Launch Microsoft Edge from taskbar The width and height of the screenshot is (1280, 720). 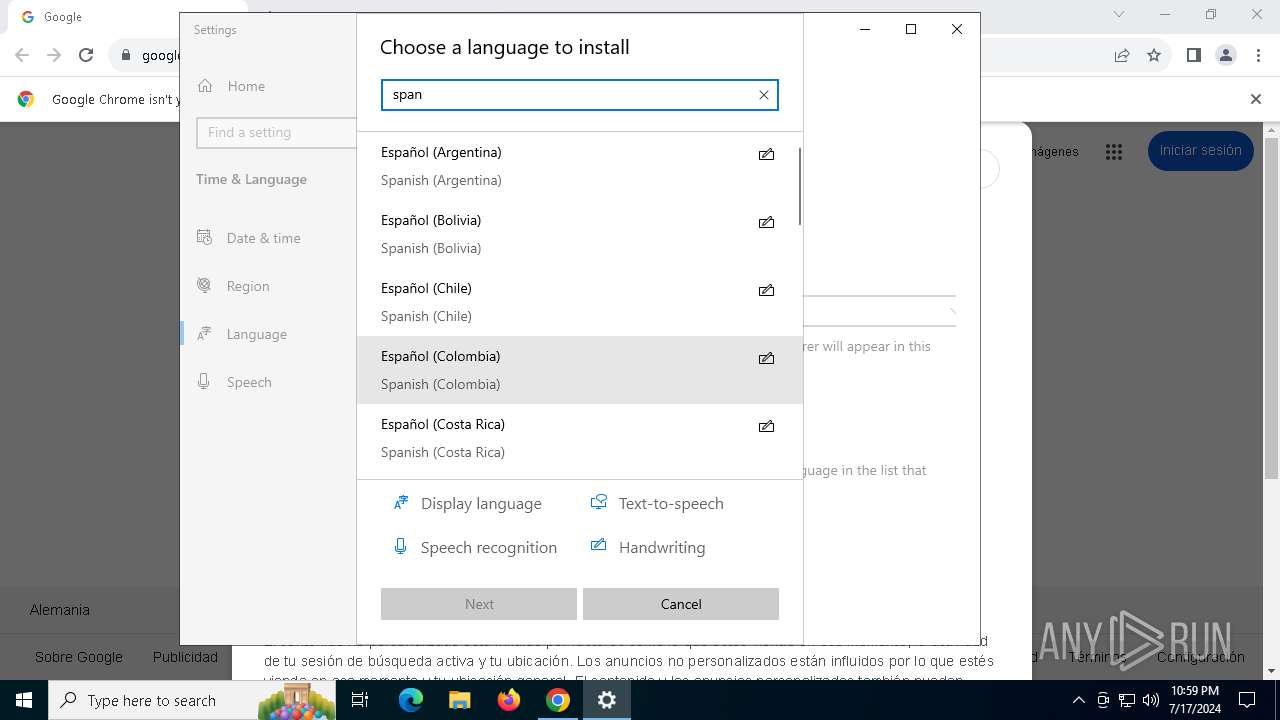click(x=411, y=700)
